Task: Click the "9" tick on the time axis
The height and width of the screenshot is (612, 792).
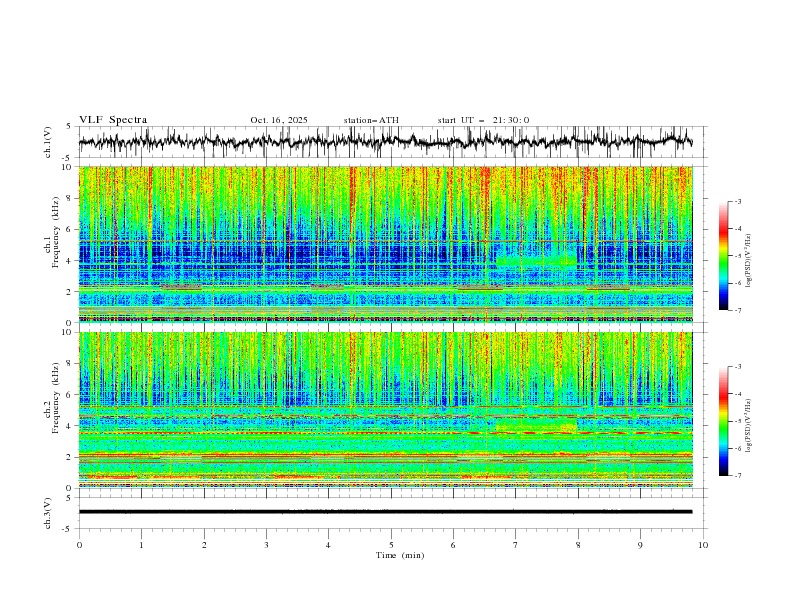Action: pos(640,545)
